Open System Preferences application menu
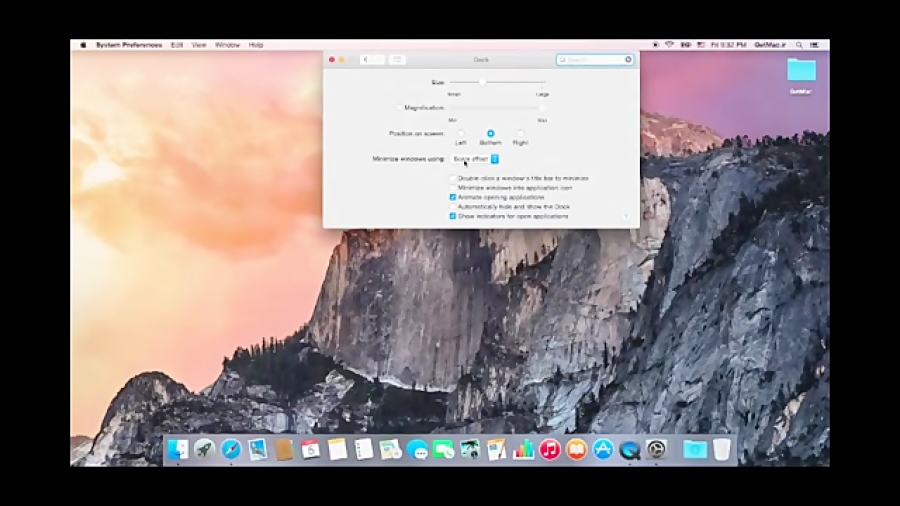 coord(129,45)
